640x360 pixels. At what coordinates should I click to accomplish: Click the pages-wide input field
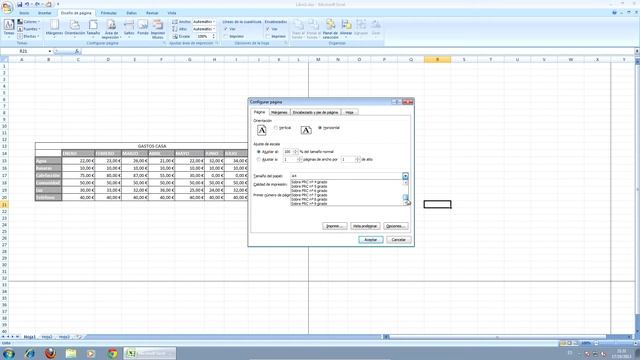[x=290, y=159]
